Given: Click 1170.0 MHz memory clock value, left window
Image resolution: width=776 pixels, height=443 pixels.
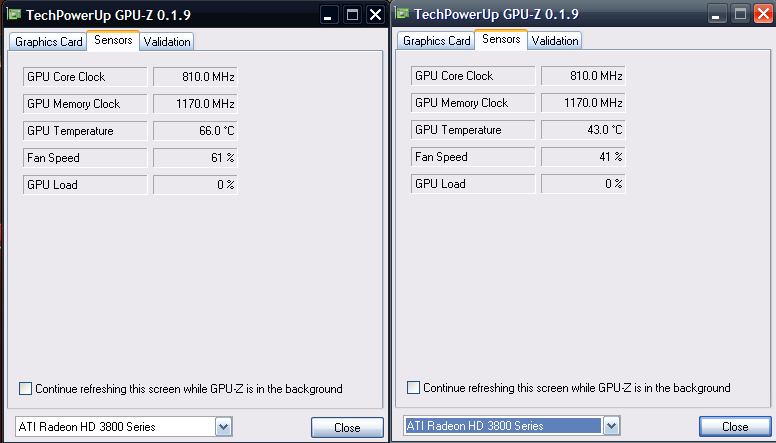Looking at the screenshot, I should coord(195,104).
